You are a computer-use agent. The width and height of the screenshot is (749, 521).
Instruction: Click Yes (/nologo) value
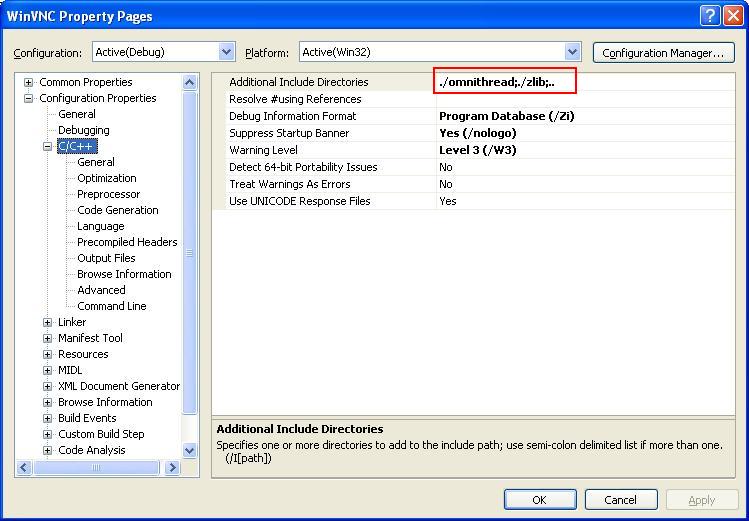coord(478,133)
